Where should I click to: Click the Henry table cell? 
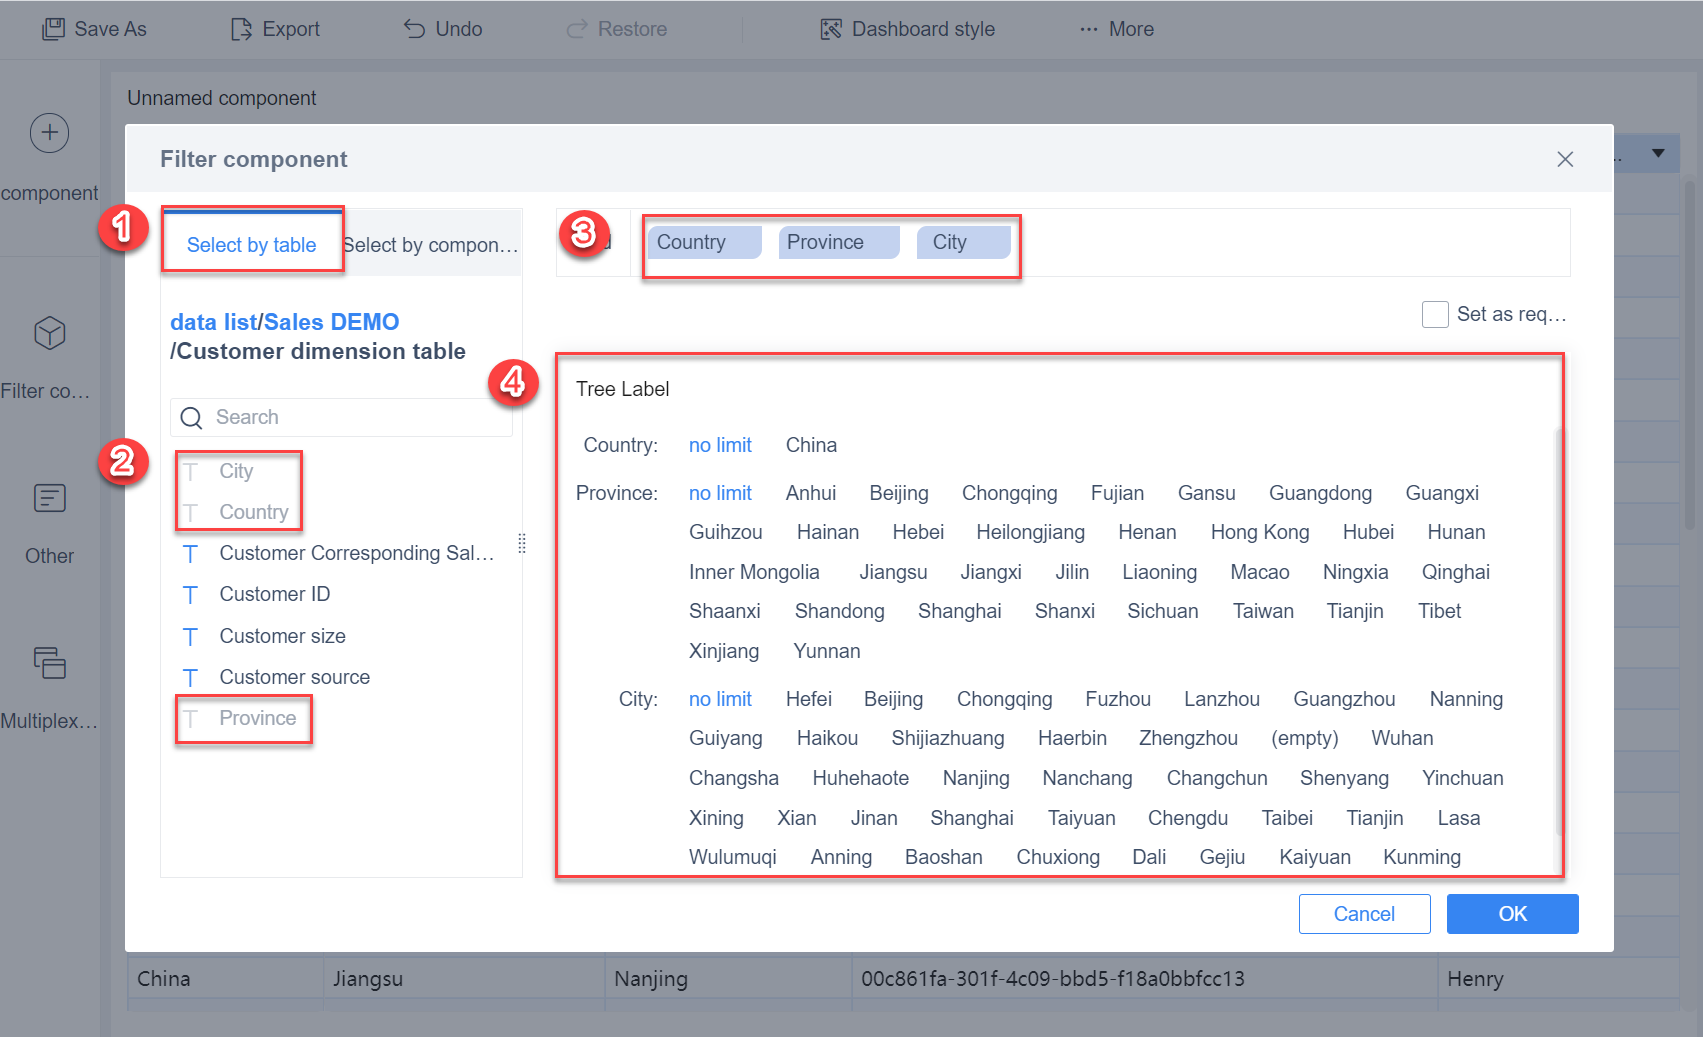tap(1558, 979)
